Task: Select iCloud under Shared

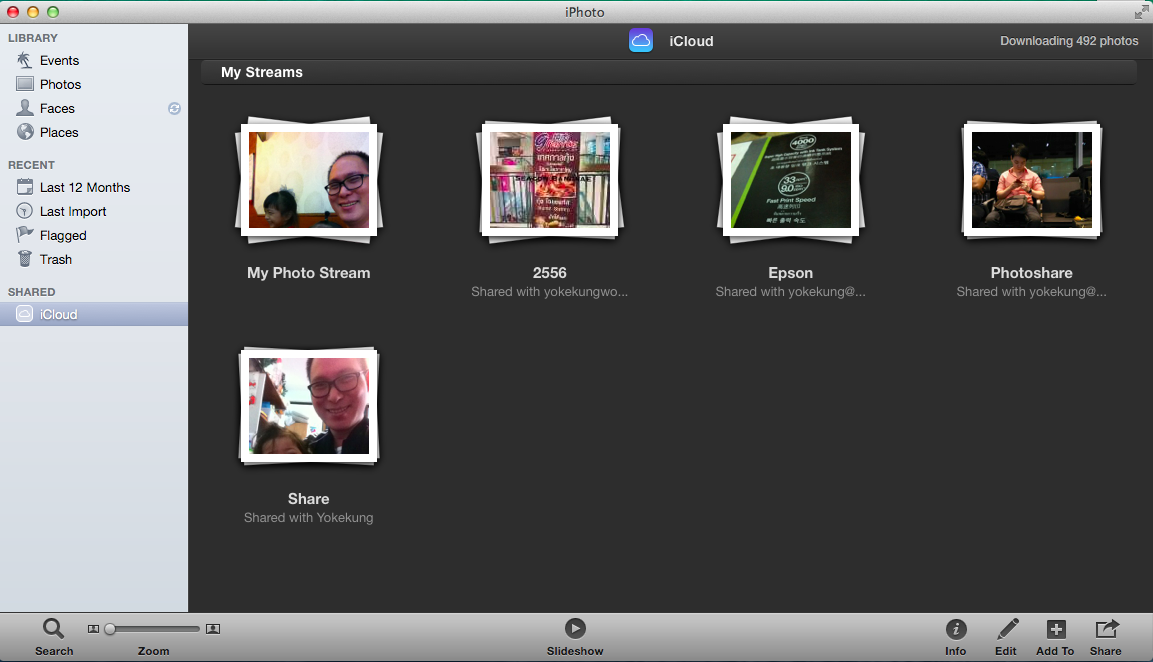Action: coord(93,314)
